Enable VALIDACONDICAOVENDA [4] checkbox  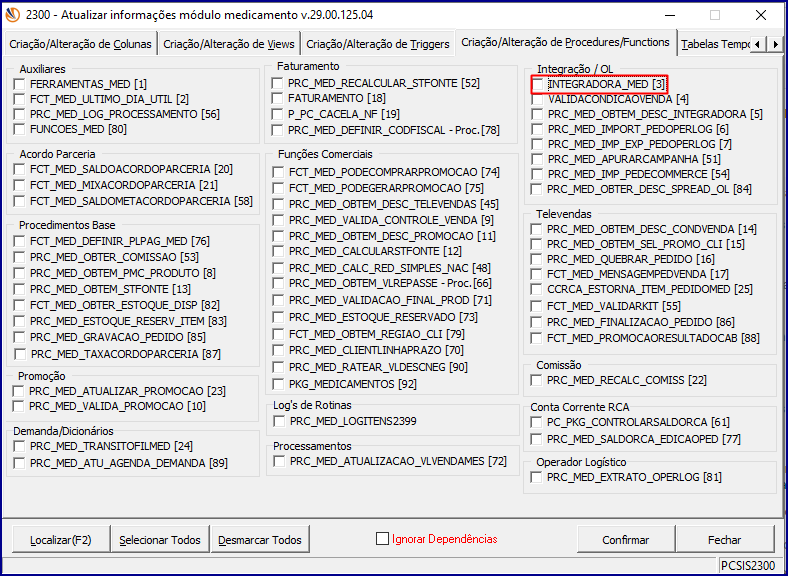[x=538, y=100]
